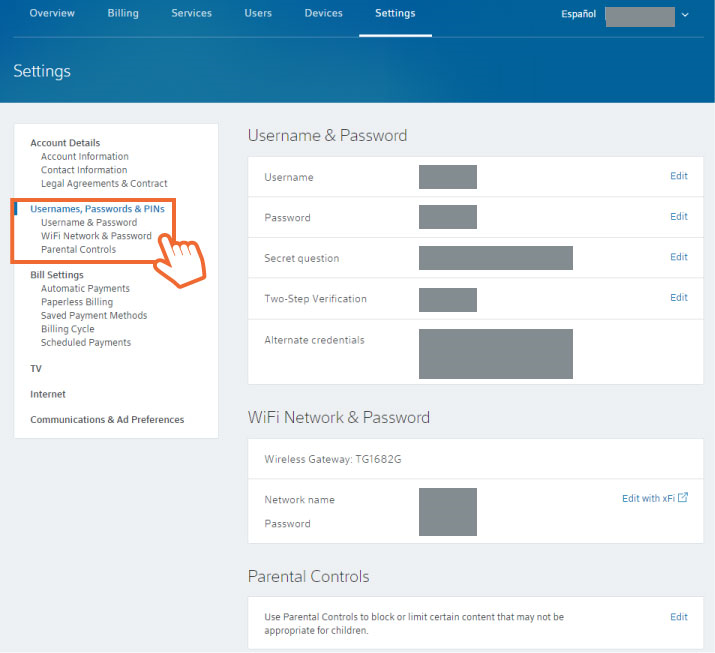The height and width of the screenshot is (653, 715).
Task: Open the Services tab
Action: [191, 14]
